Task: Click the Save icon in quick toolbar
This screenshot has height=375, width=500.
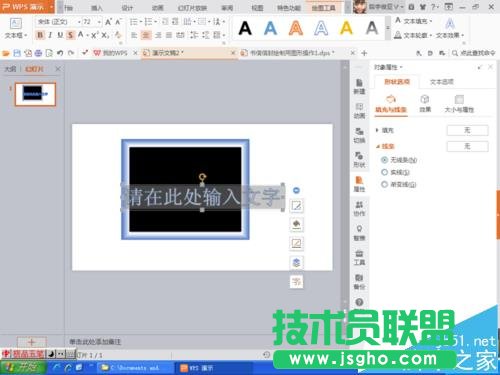Action: (x=17, y=53)
